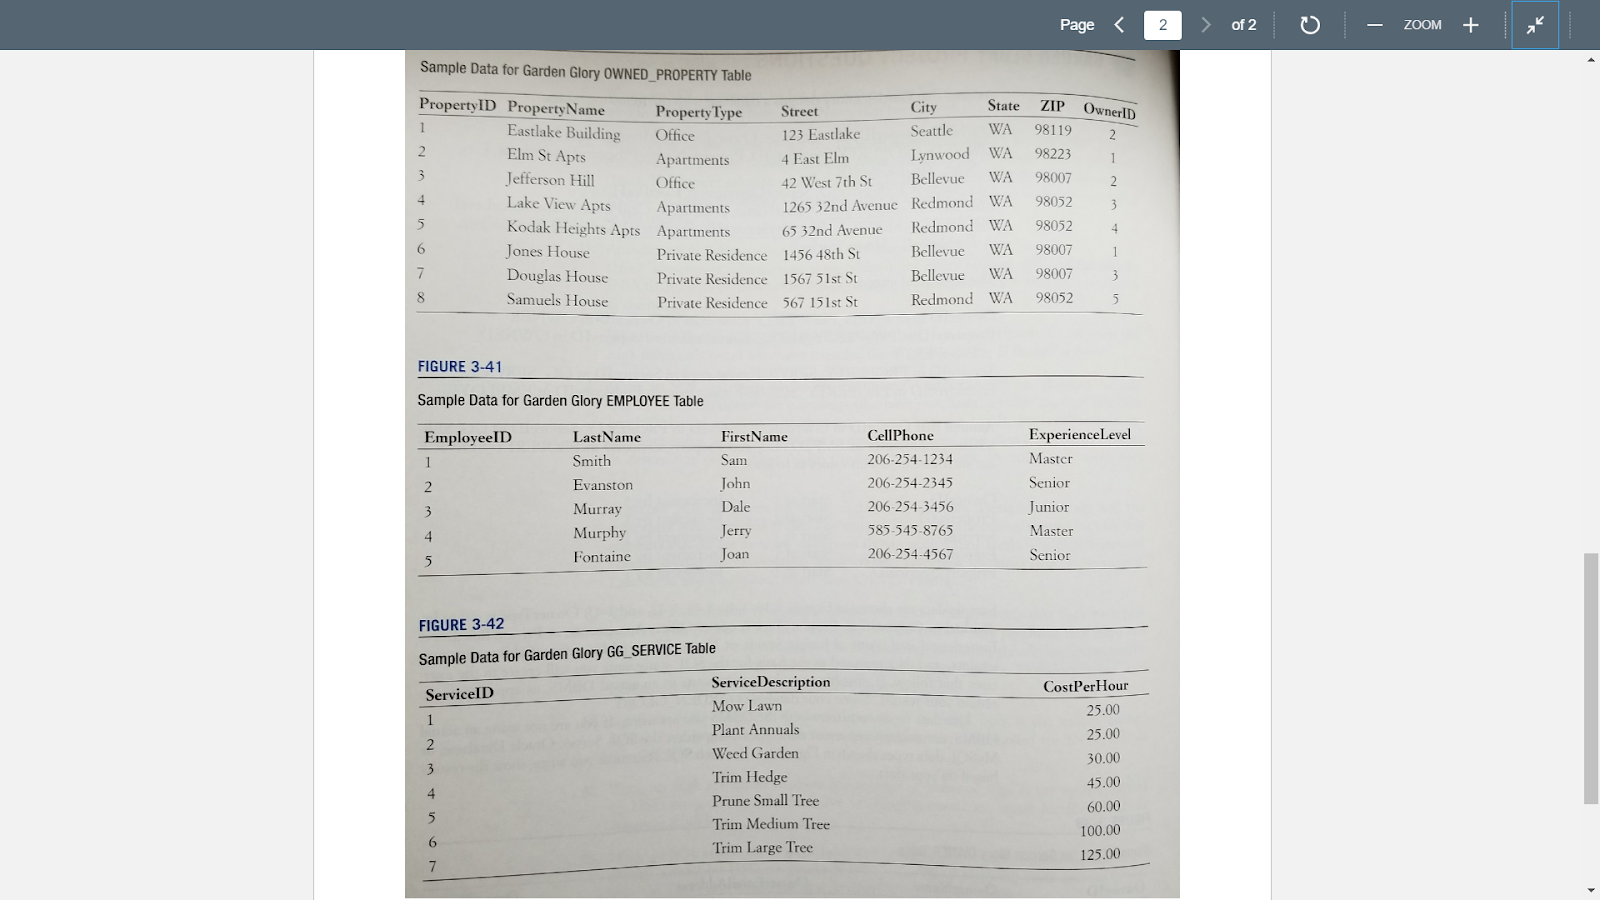Click the last name 'Smith'

click(x=592, y=461)
